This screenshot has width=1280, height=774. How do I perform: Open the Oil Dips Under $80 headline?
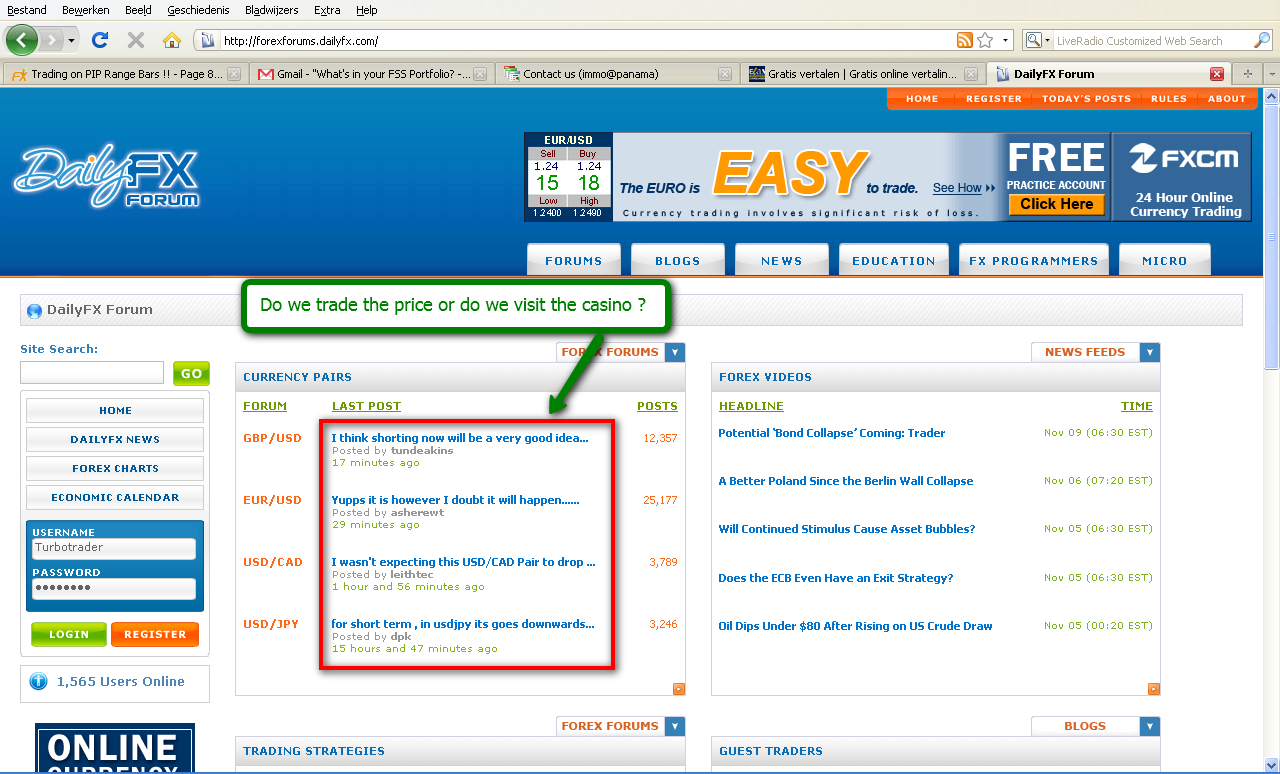[x=855, y=626]
